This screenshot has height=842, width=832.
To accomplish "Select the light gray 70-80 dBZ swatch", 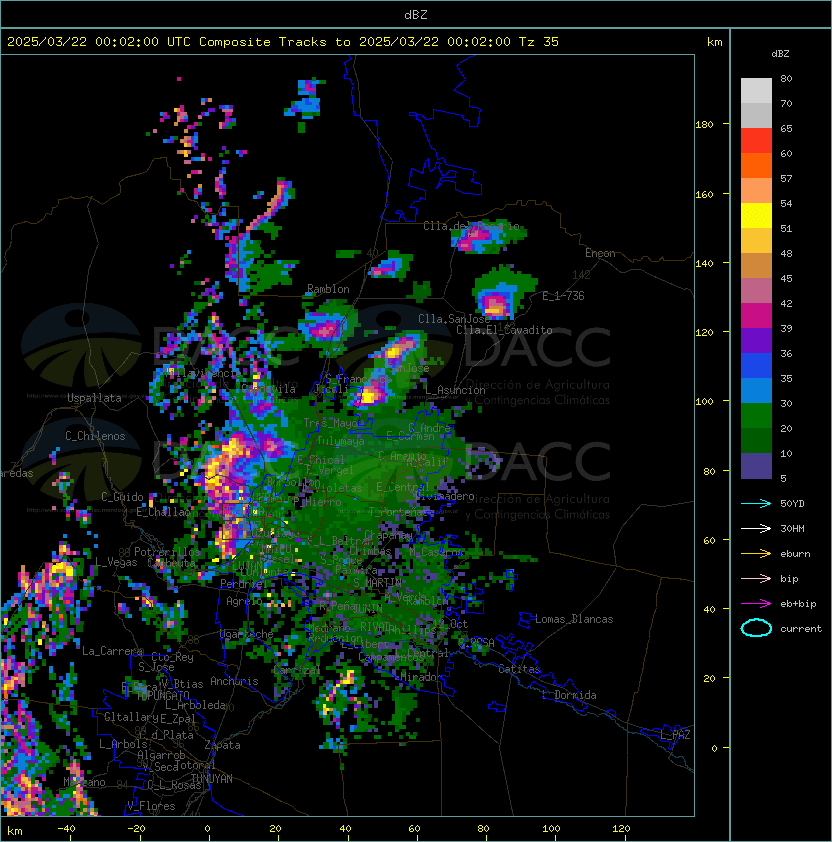I will [756, 91].
